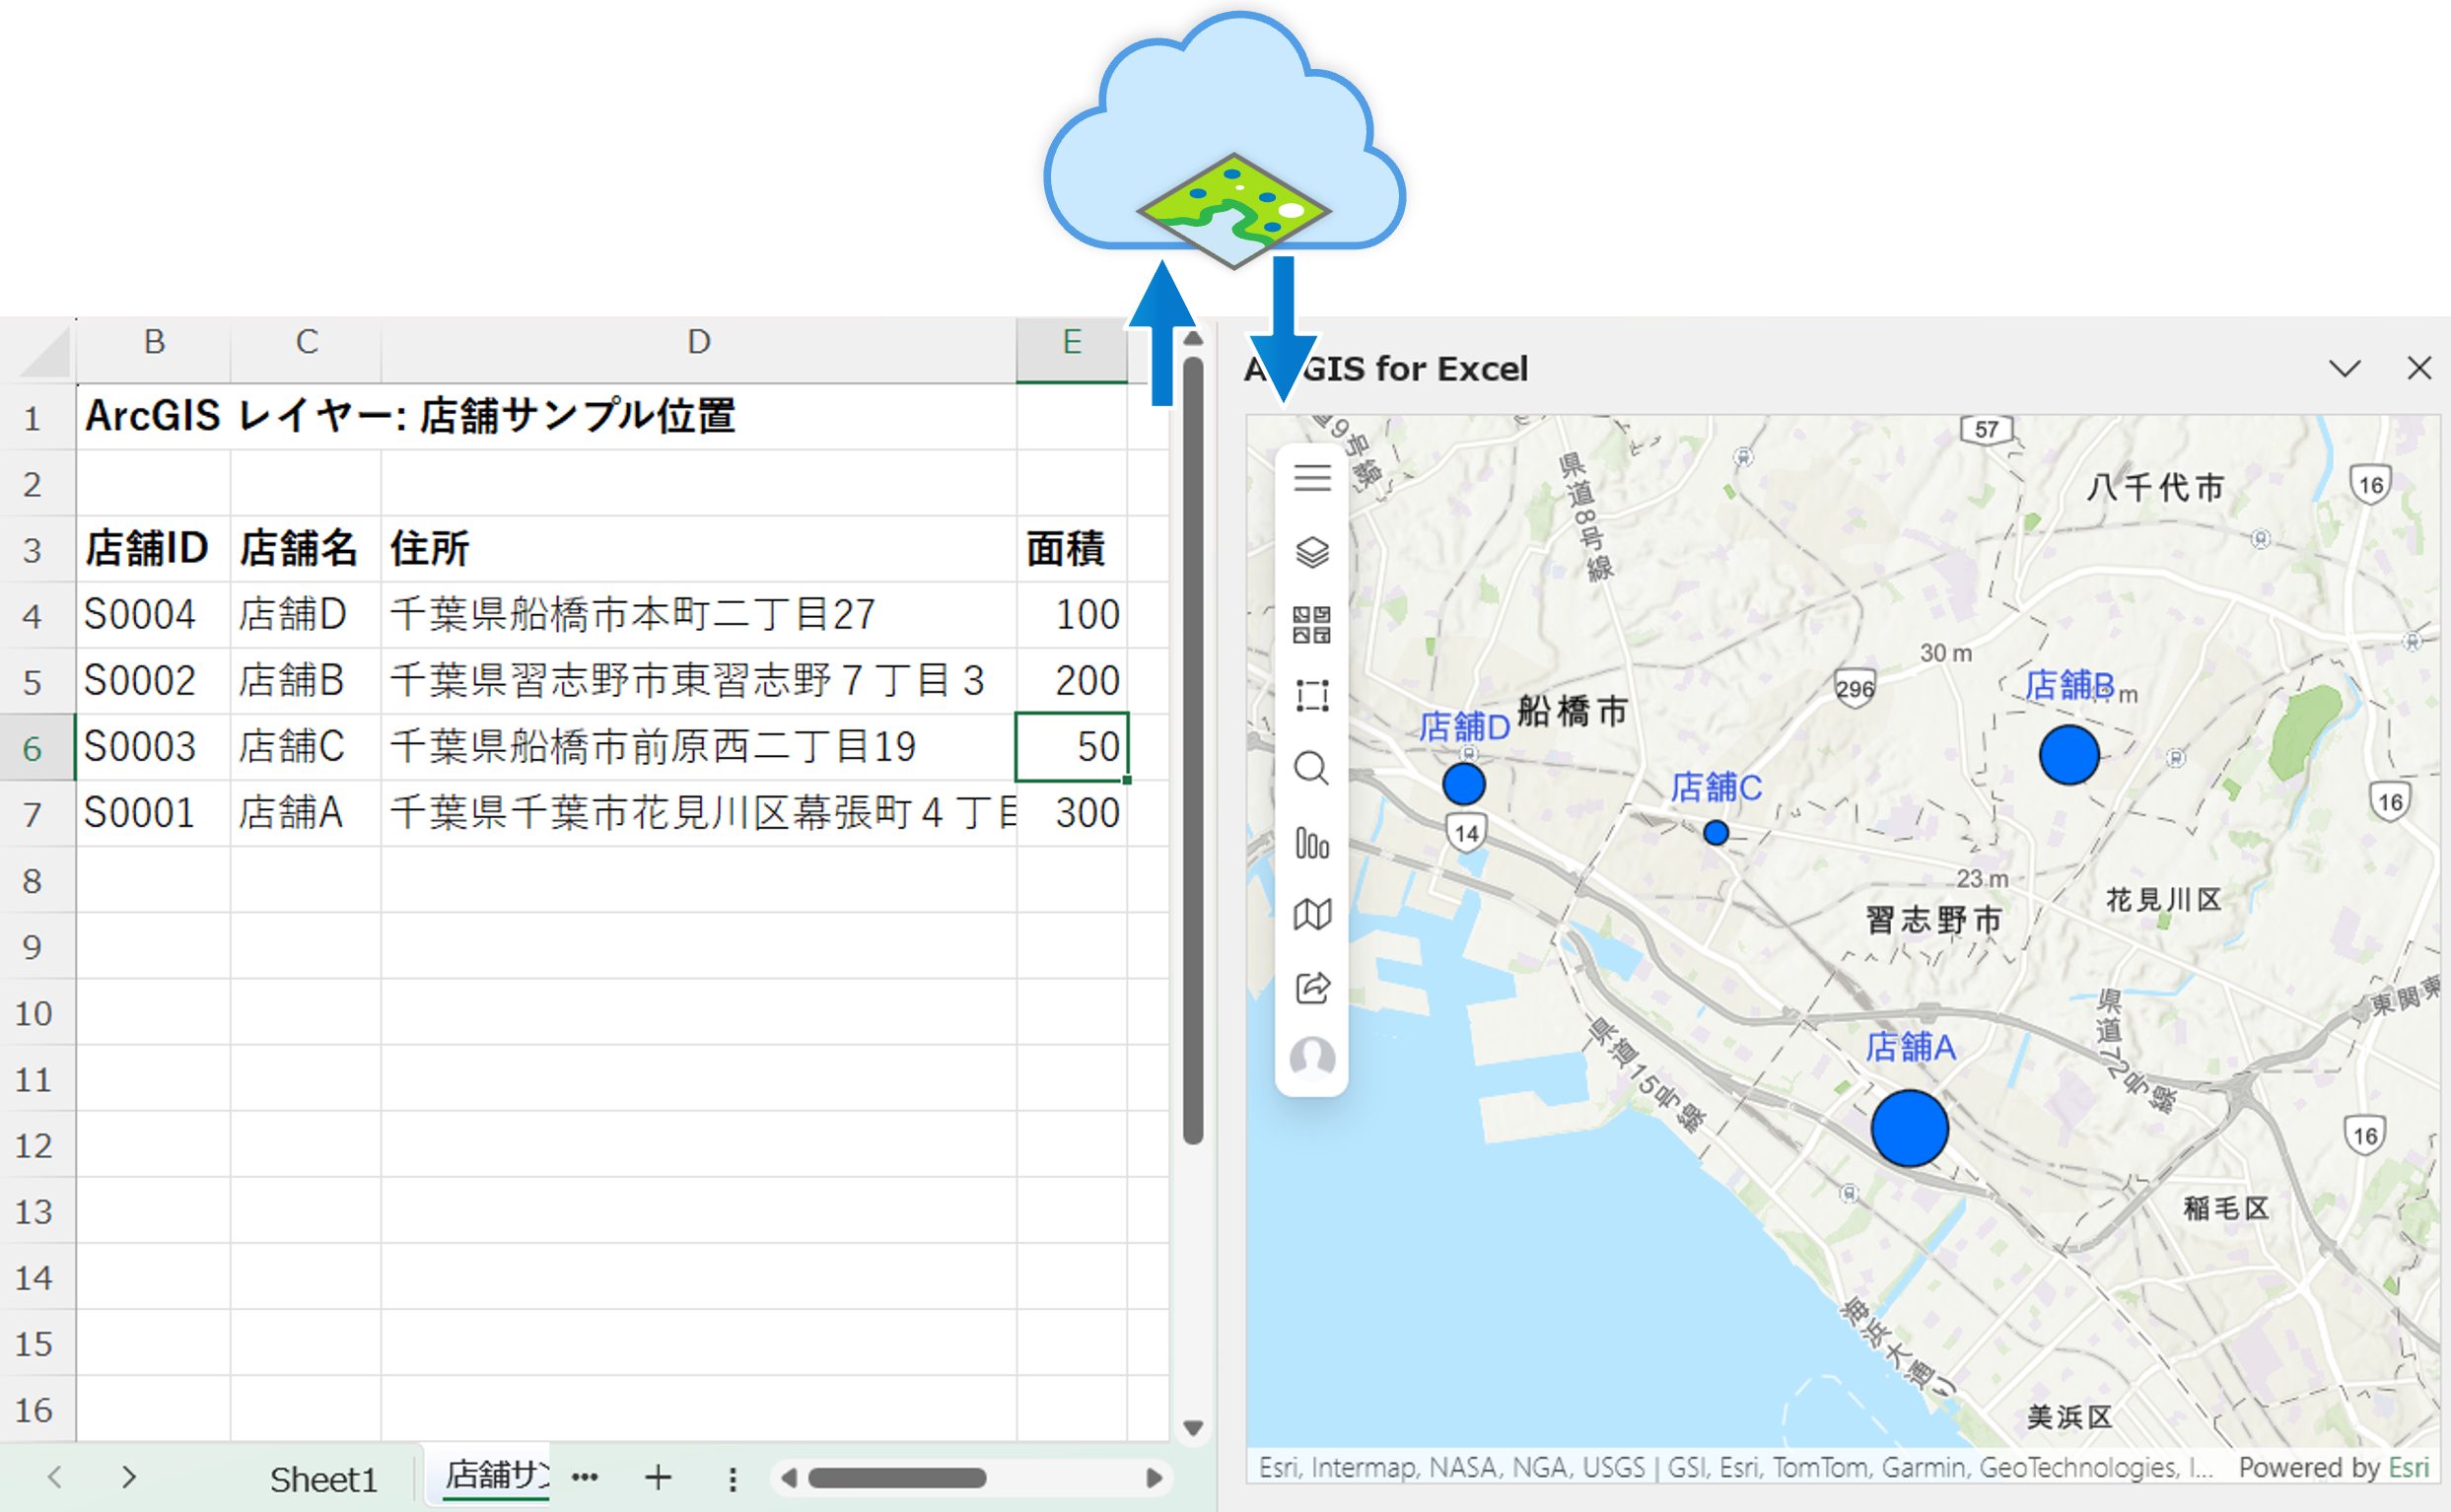2451x1512 pixels.
Task: Select cell S0004
Action: (153, 614)
